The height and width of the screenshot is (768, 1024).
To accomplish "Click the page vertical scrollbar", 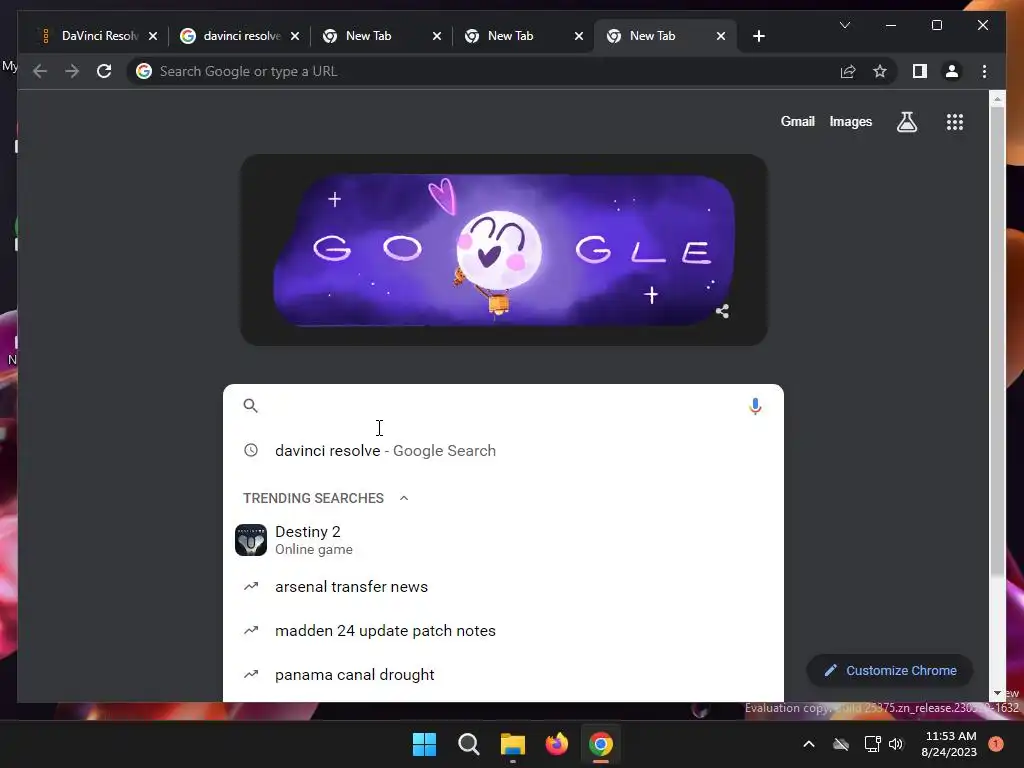I will (997, 342).
